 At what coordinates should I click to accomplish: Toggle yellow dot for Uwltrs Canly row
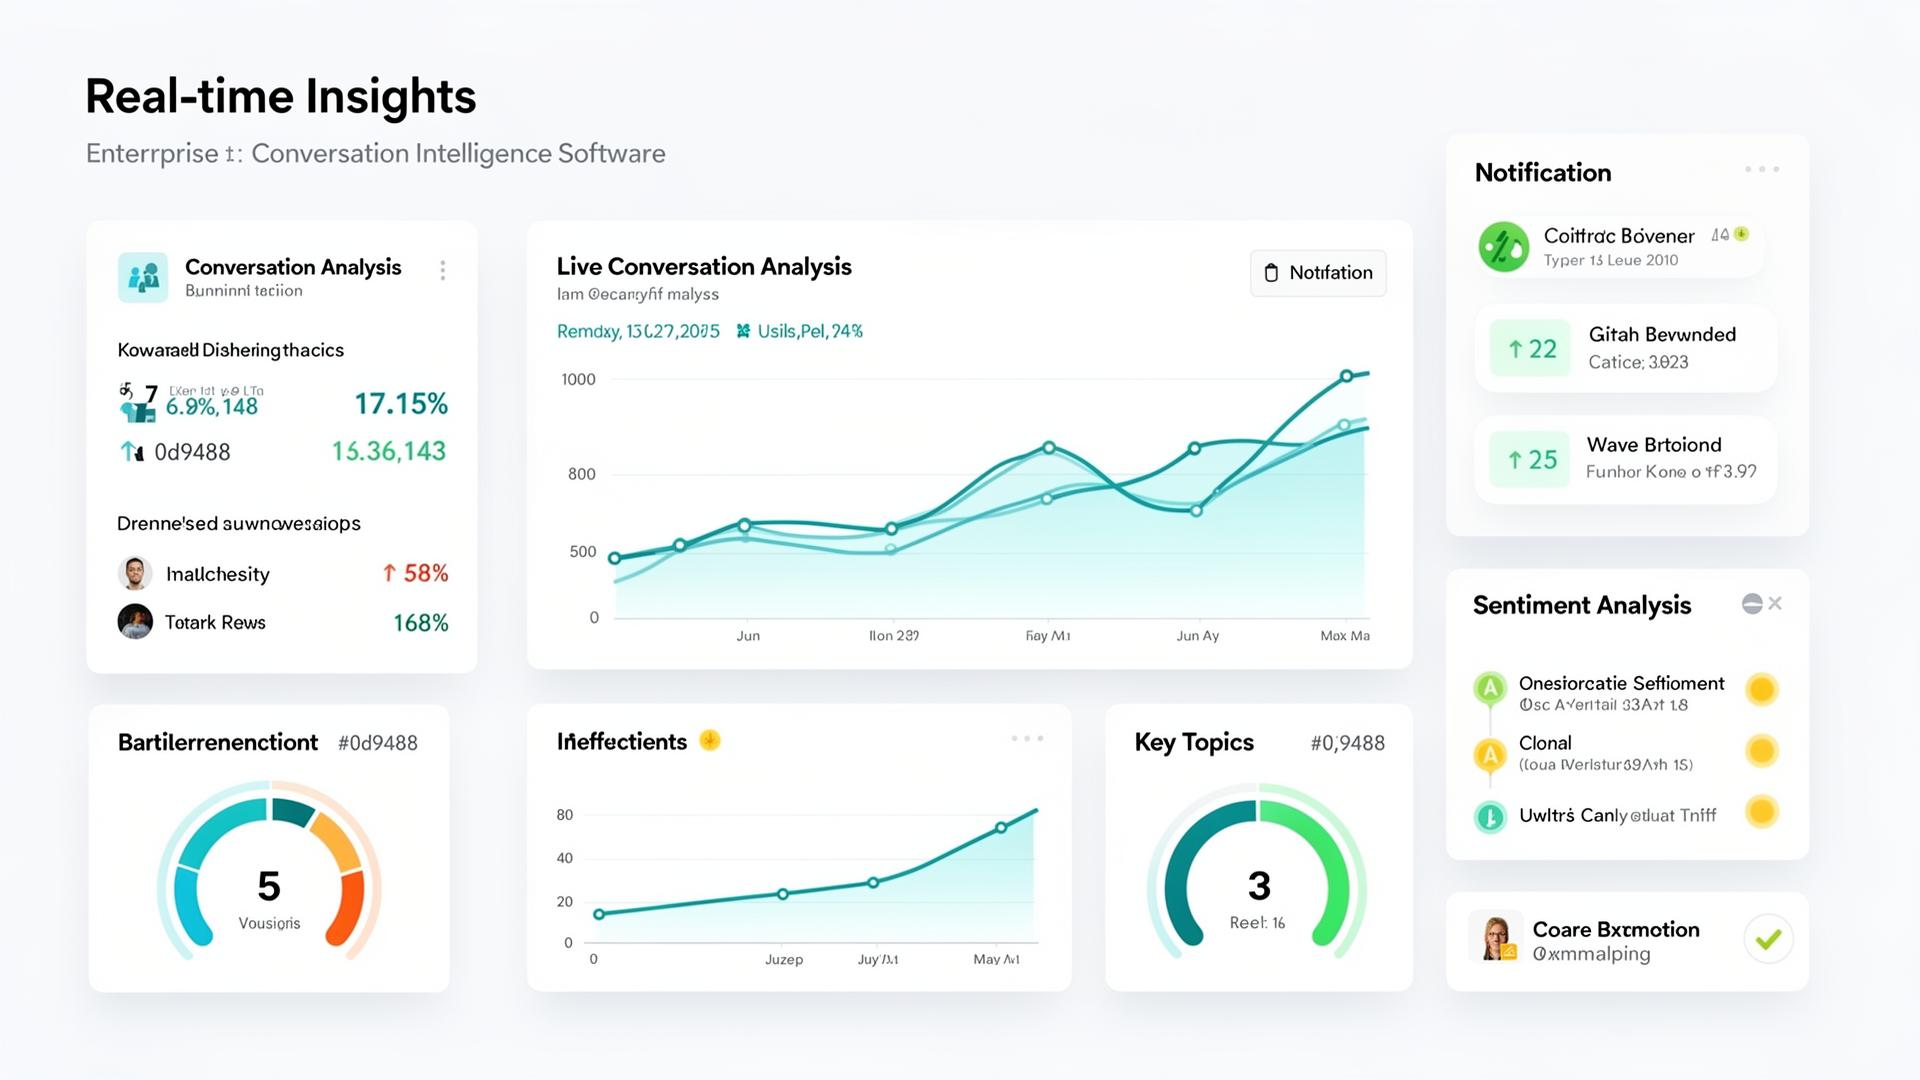[1761, 812]
